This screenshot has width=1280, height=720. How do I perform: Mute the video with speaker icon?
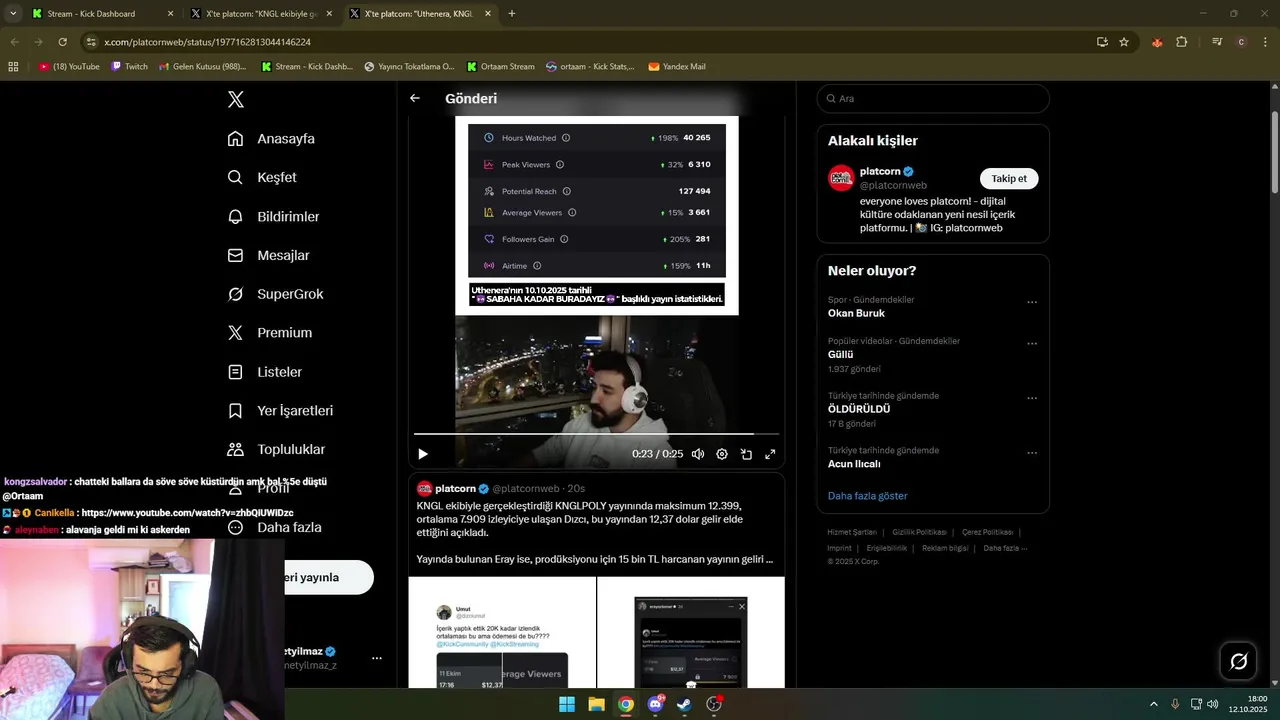(x=698, y=454)
